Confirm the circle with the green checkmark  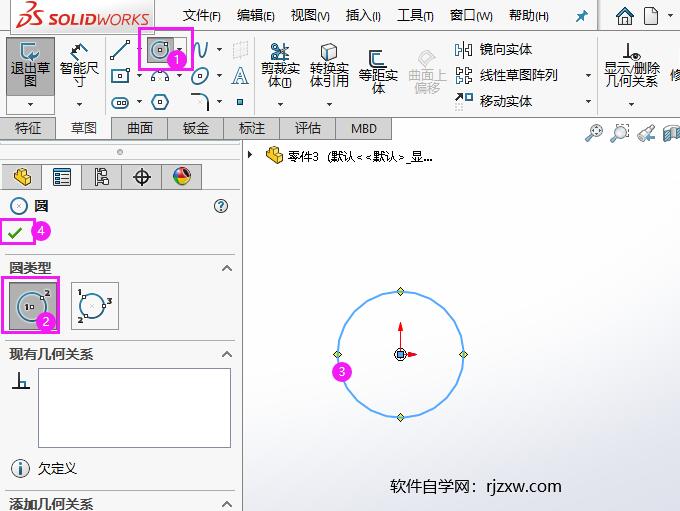15,233
